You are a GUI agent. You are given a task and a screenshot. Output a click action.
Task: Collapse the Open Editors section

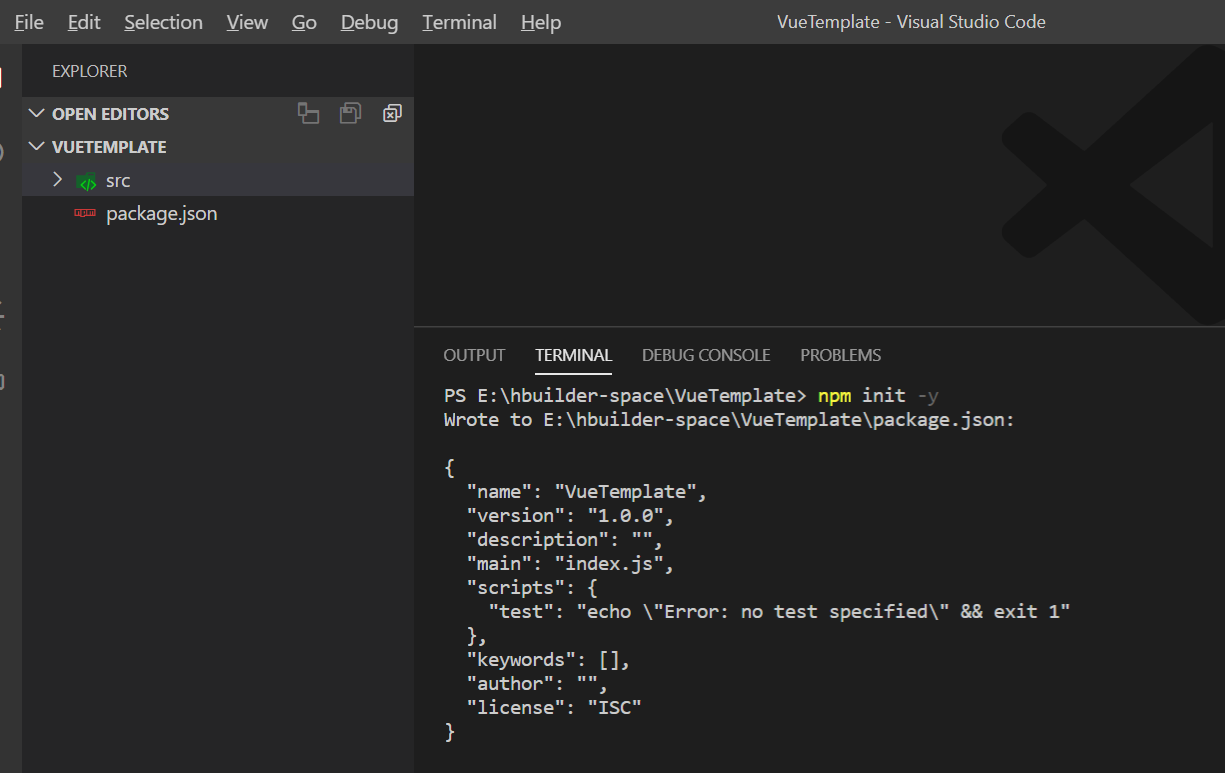[37, 114]
